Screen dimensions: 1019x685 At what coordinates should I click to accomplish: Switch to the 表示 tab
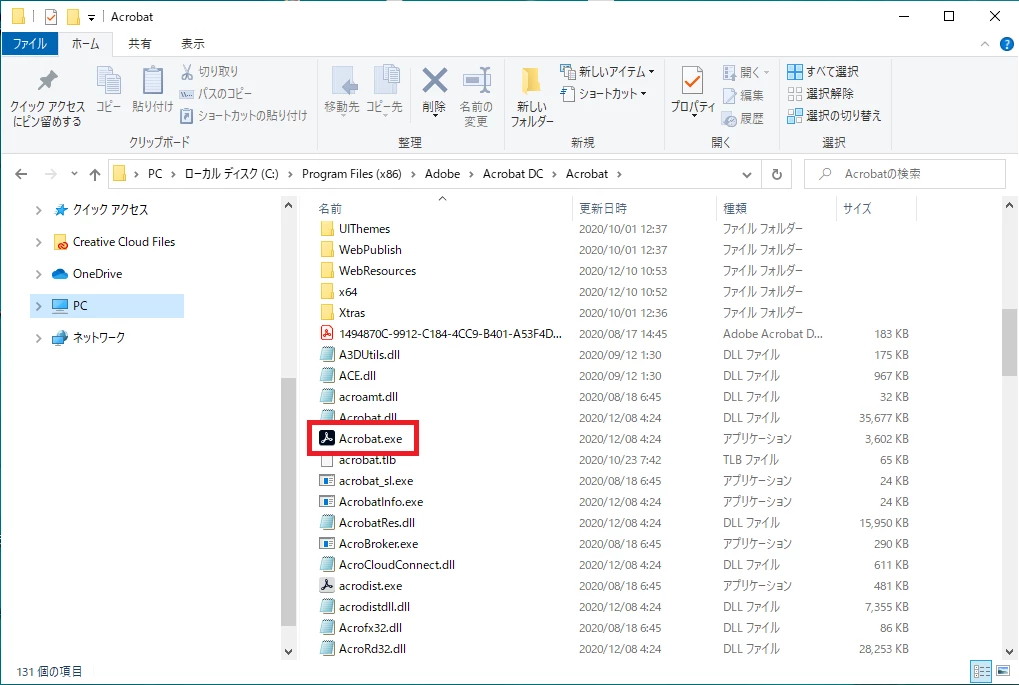tap(192, 44)
